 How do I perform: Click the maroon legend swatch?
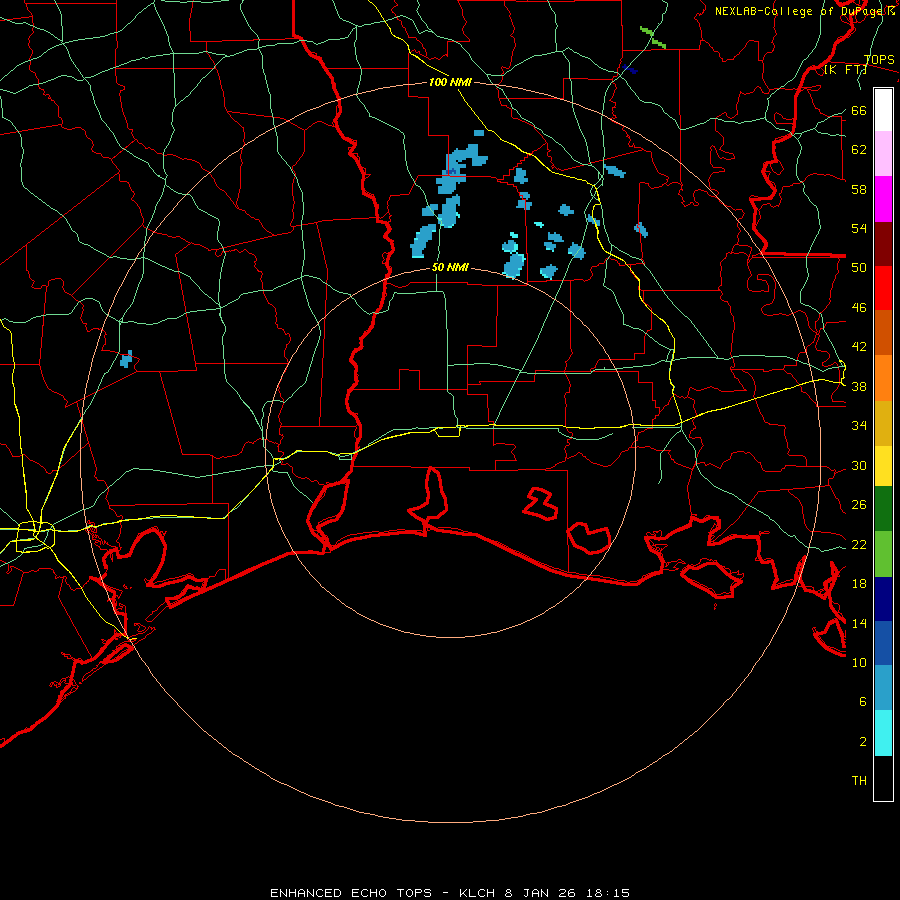tap(883, 244)
